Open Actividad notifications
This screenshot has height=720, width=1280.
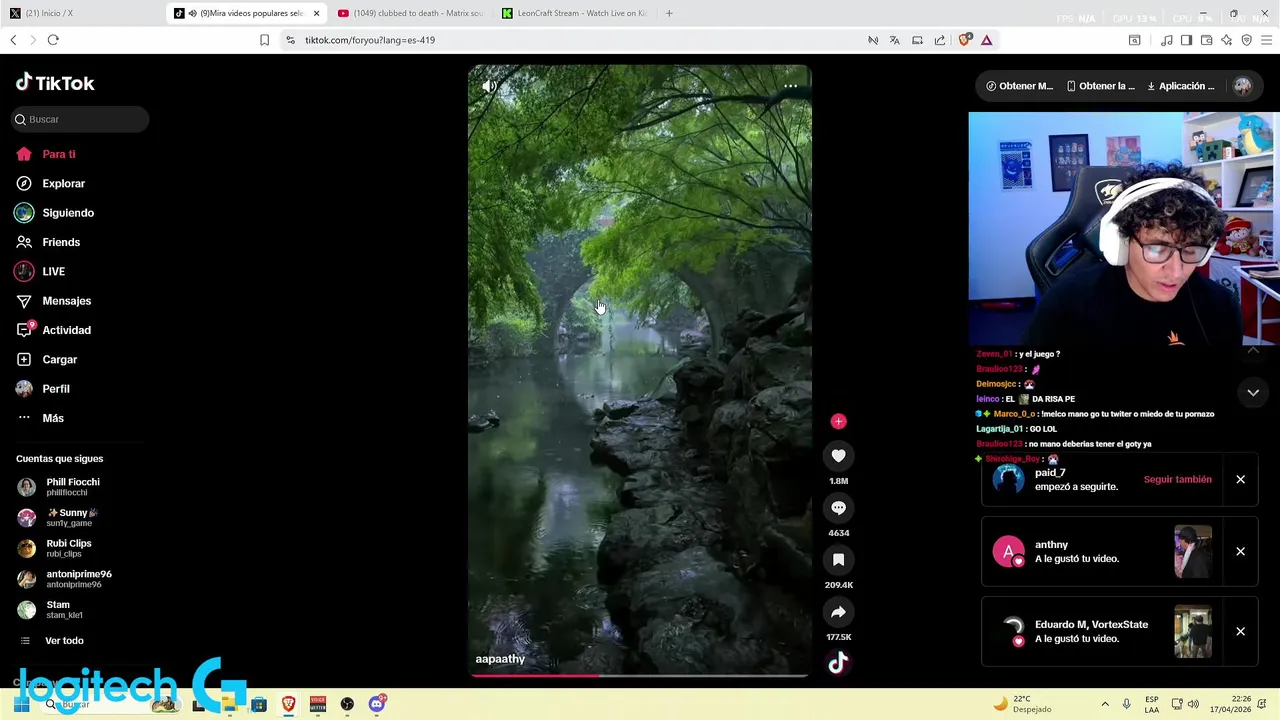[54, 330]
